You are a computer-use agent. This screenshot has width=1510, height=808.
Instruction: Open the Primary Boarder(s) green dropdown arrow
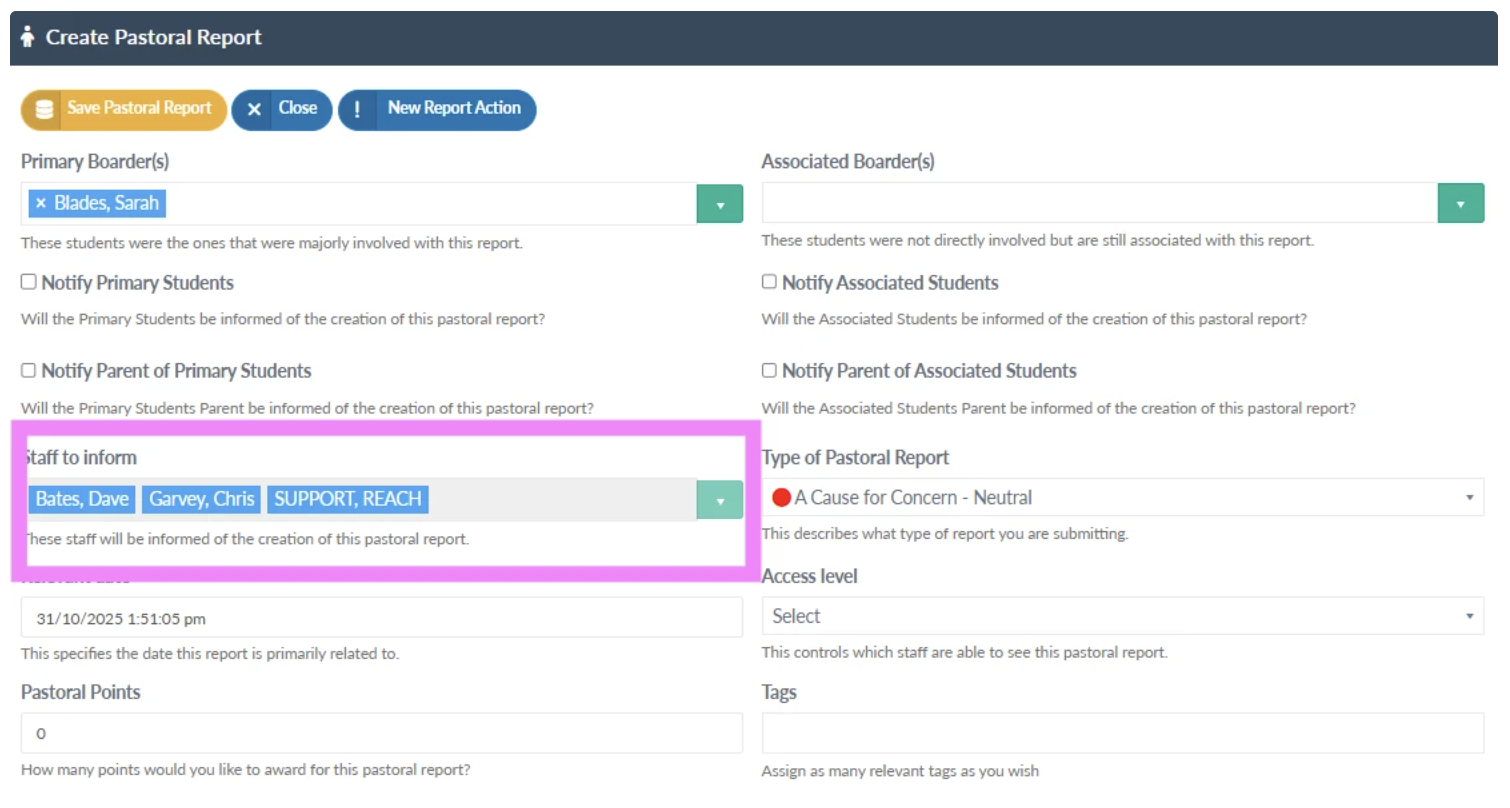pos(720,204)
